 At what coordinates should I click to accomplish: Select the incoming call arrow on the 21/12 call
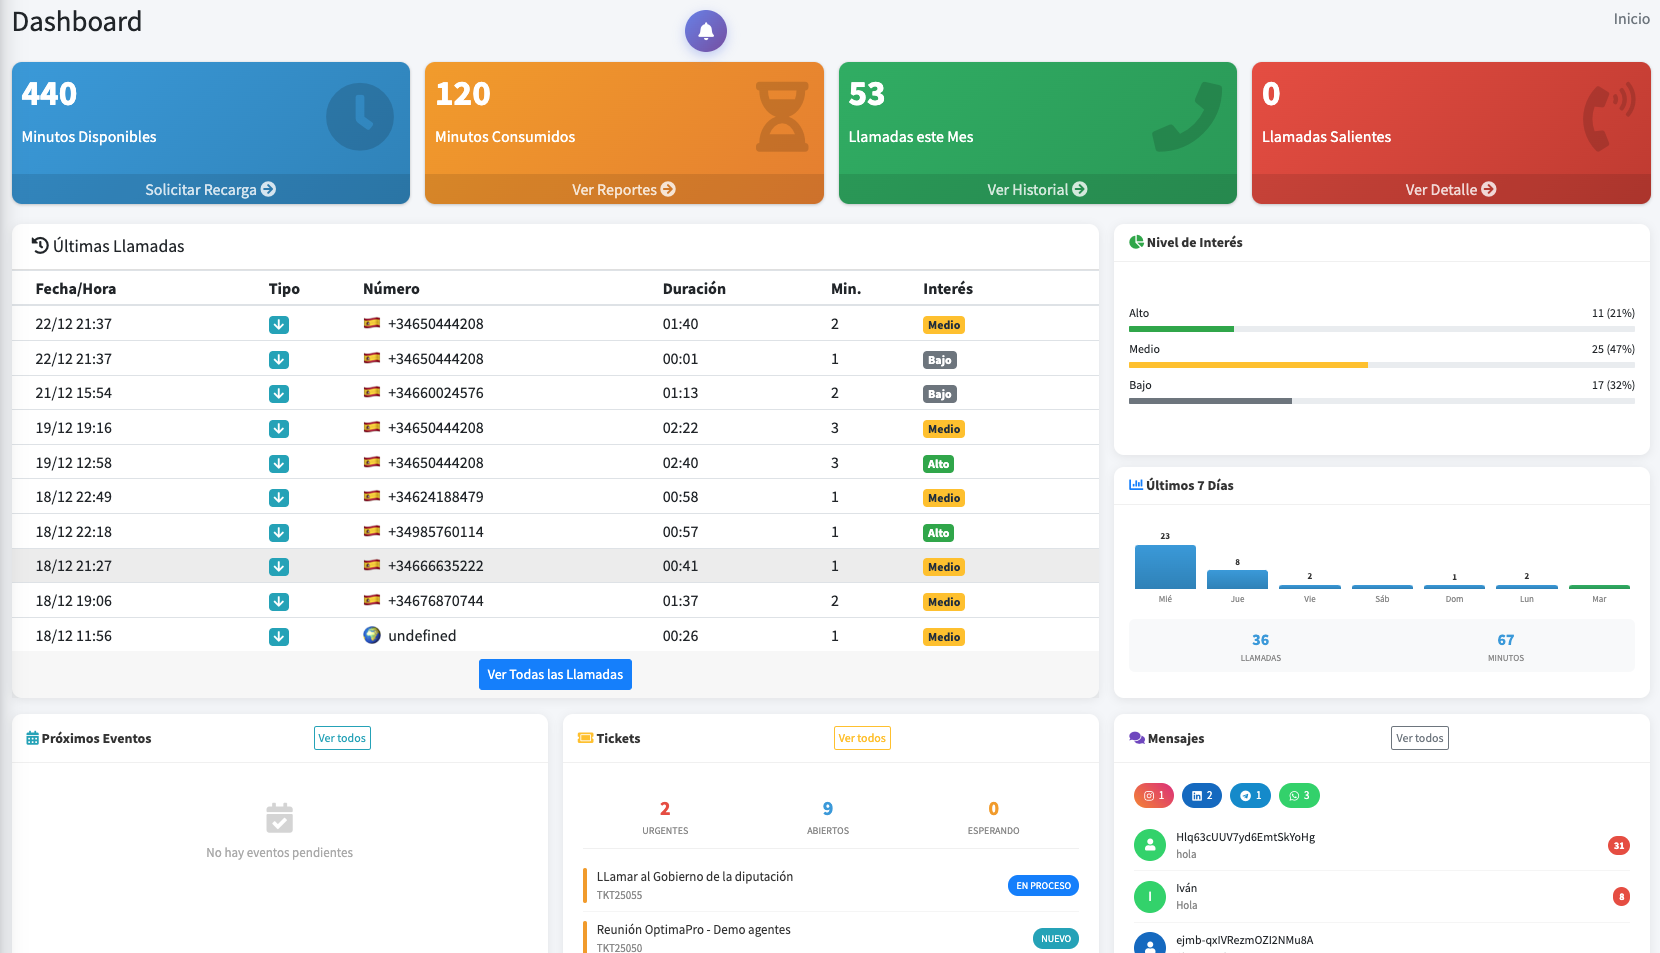279,394
